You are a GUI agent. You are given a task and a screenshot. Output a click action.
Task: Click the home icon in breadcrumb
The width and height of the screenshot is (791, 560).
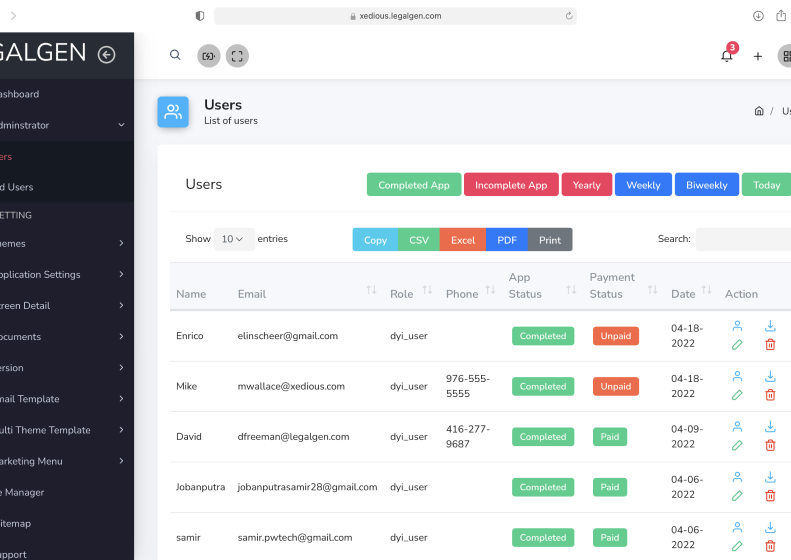click(x=759, y=111)
